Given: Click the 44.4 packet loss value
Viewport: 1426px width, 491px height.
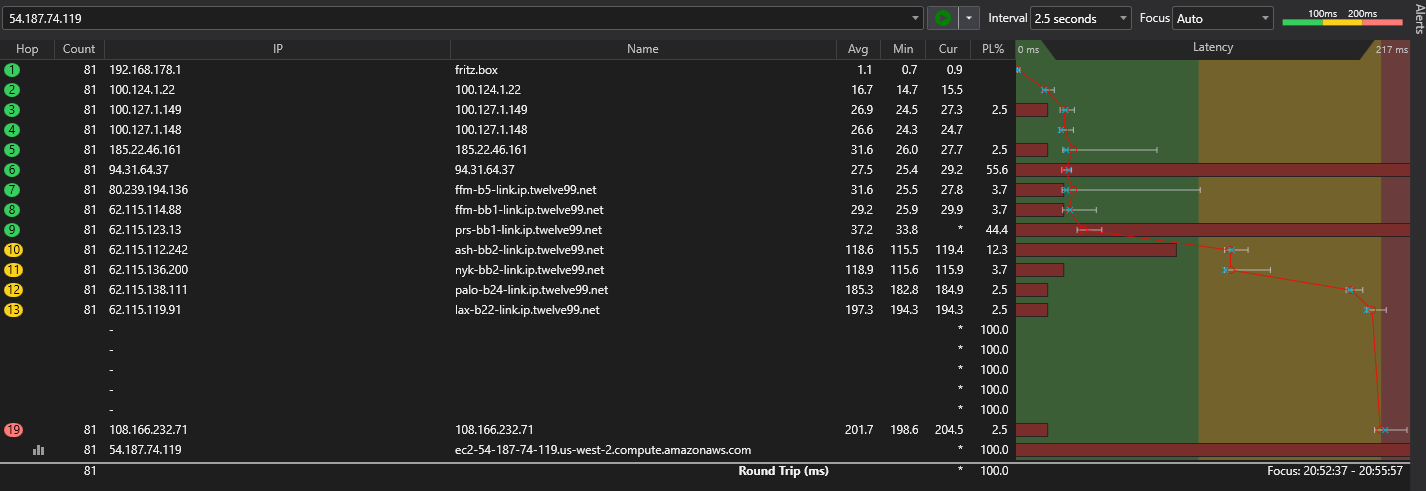Looking at the screenshot, I should 996,230.
